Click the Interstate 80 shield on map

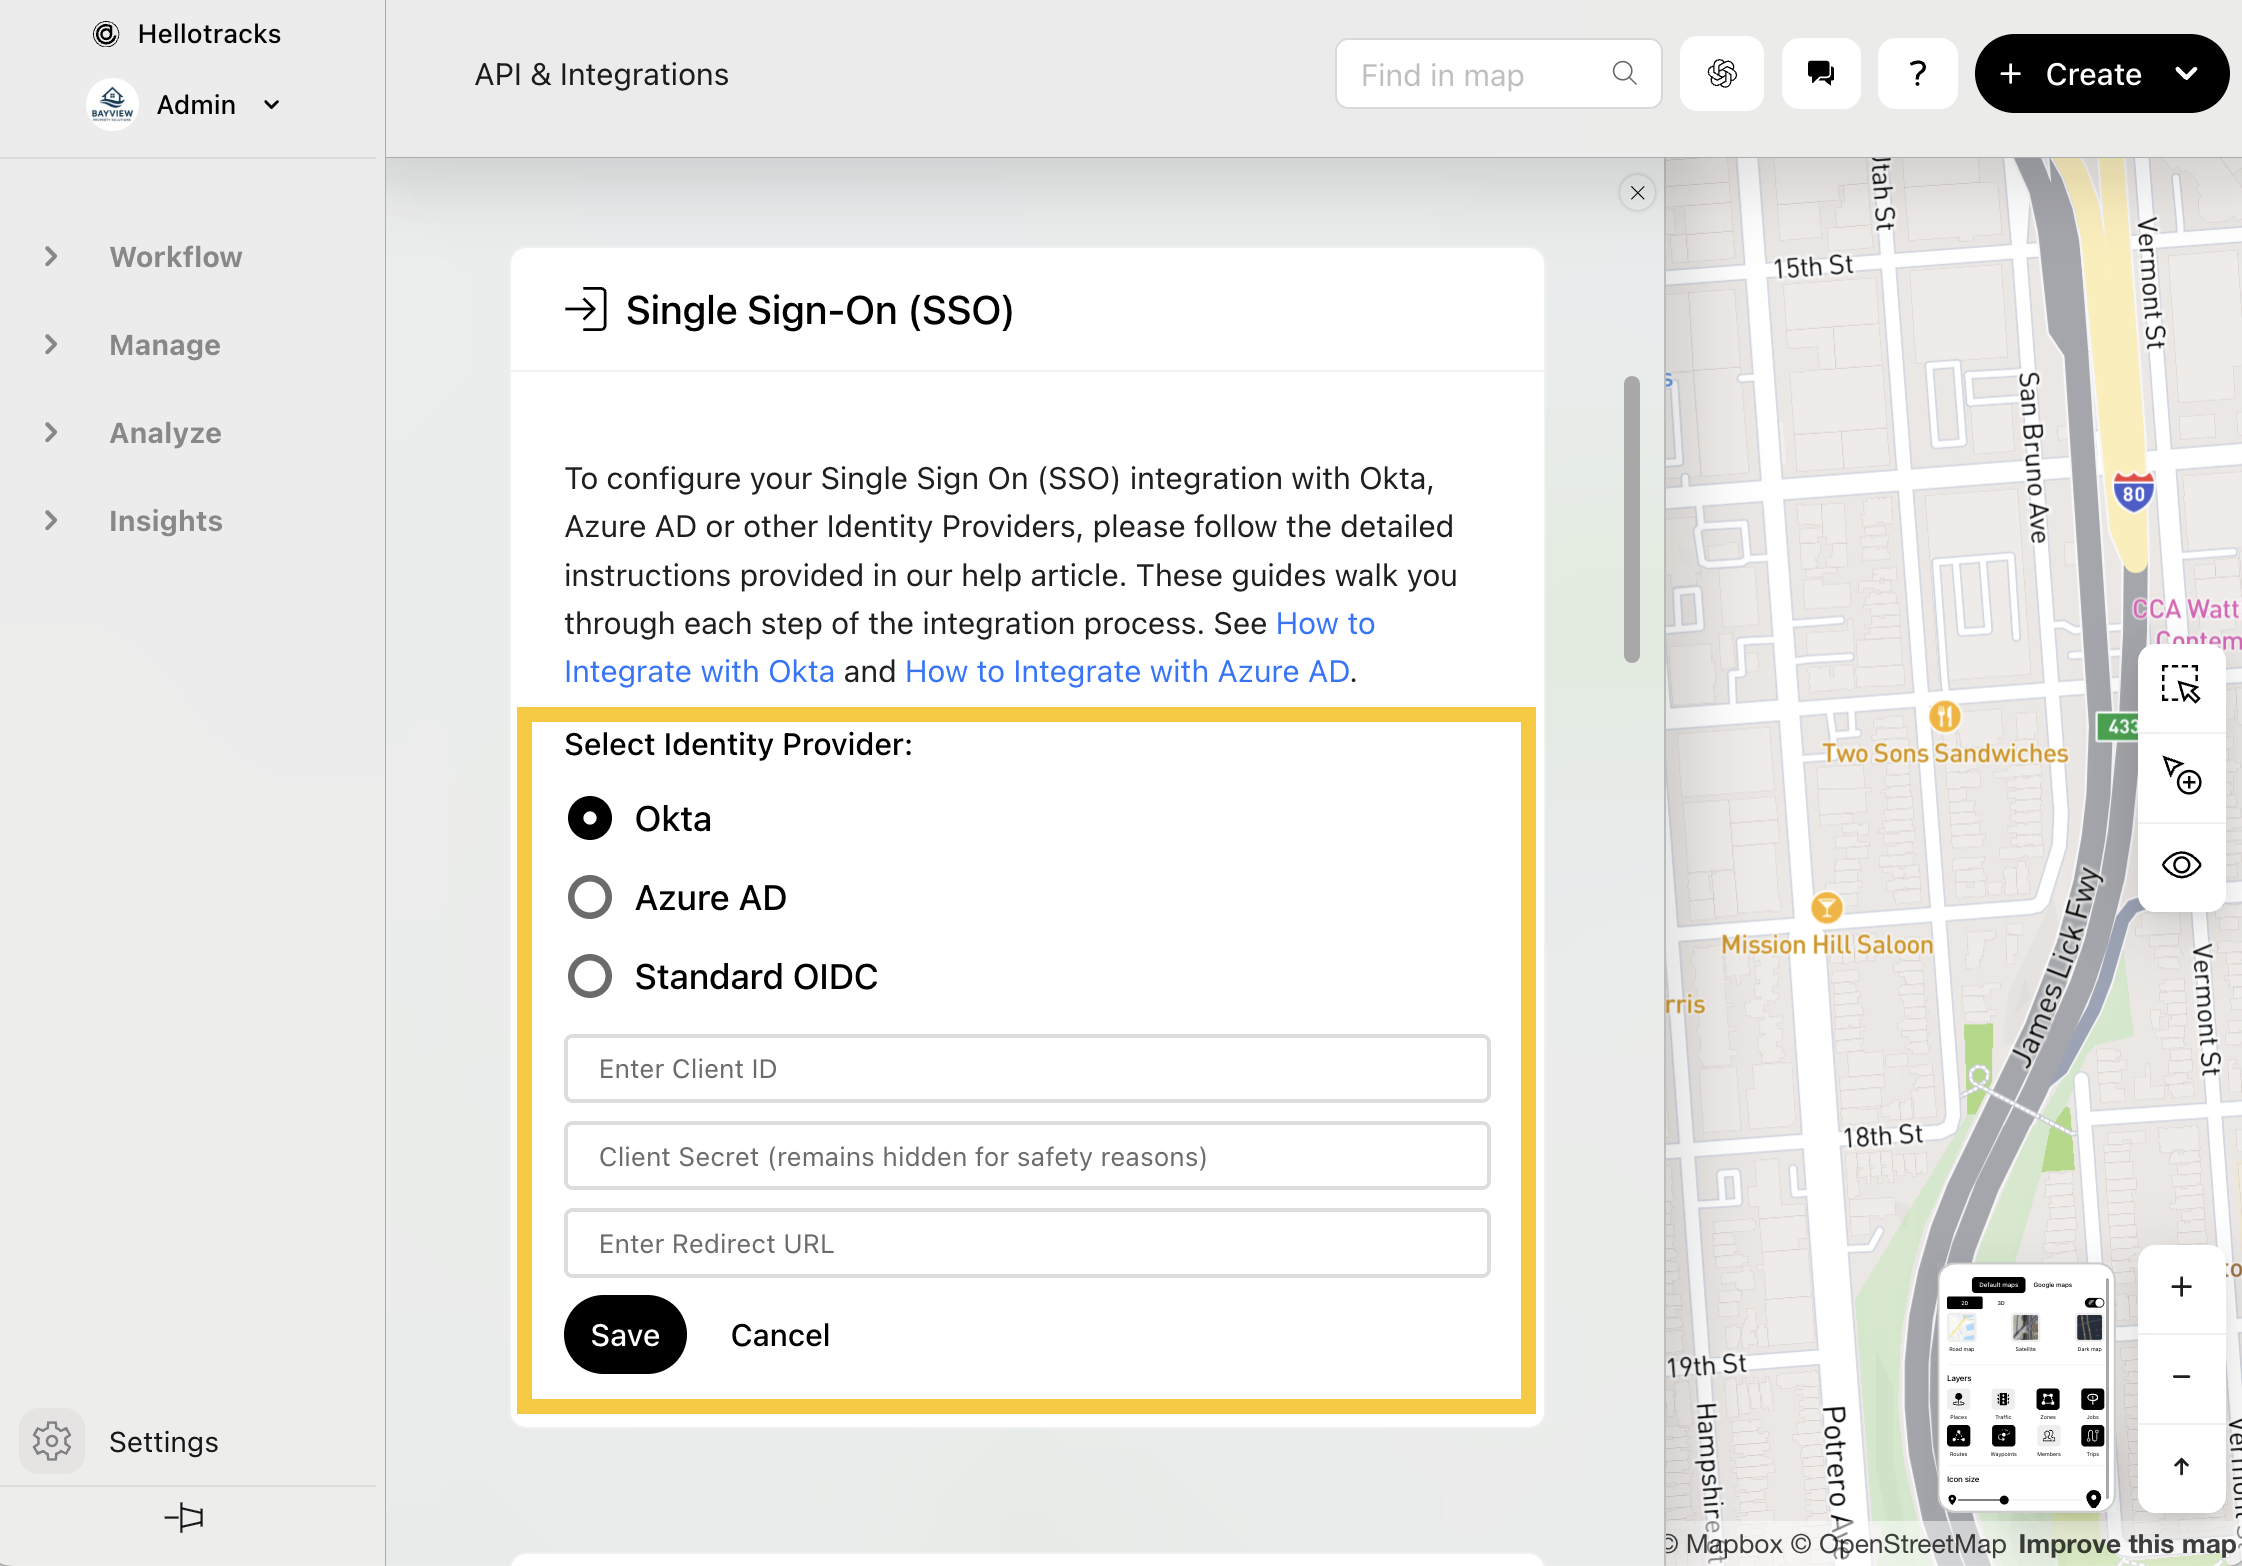pyautogui.click(x=2133, y=492)
